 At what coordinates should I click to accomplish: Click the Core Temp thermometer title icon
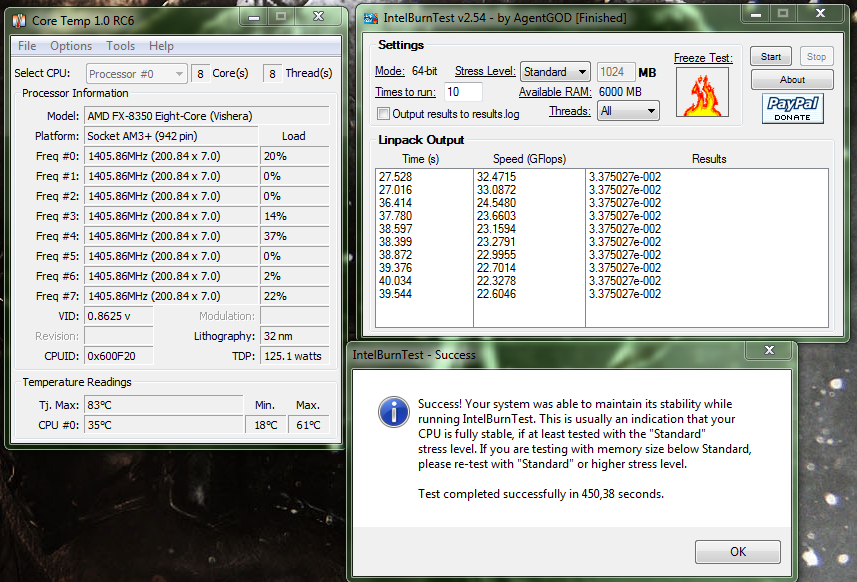click(x=19, y=21)
